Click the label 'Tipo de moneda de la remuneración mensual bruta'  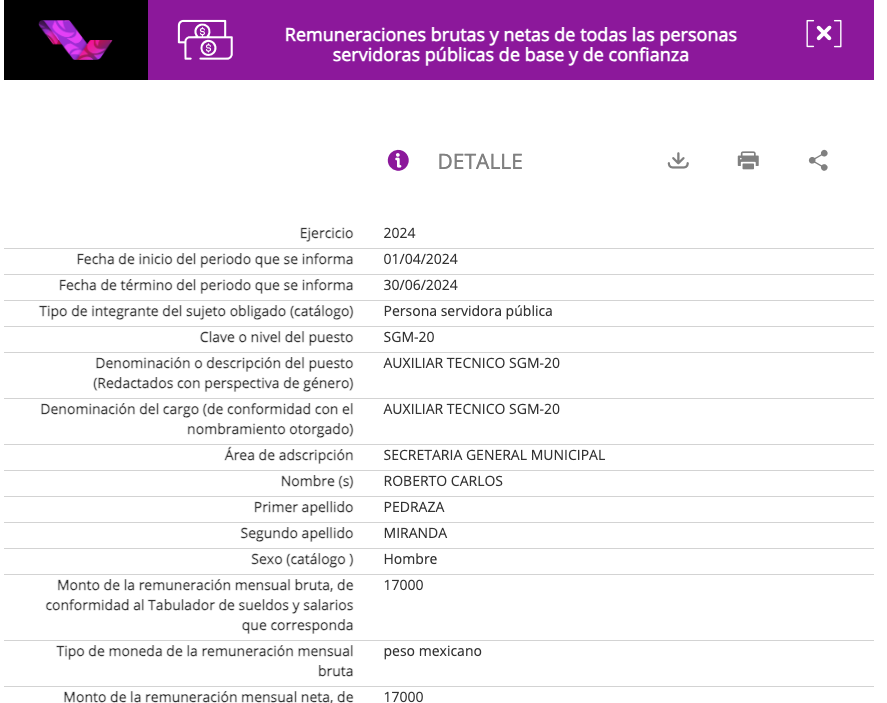tap(205, 661)
